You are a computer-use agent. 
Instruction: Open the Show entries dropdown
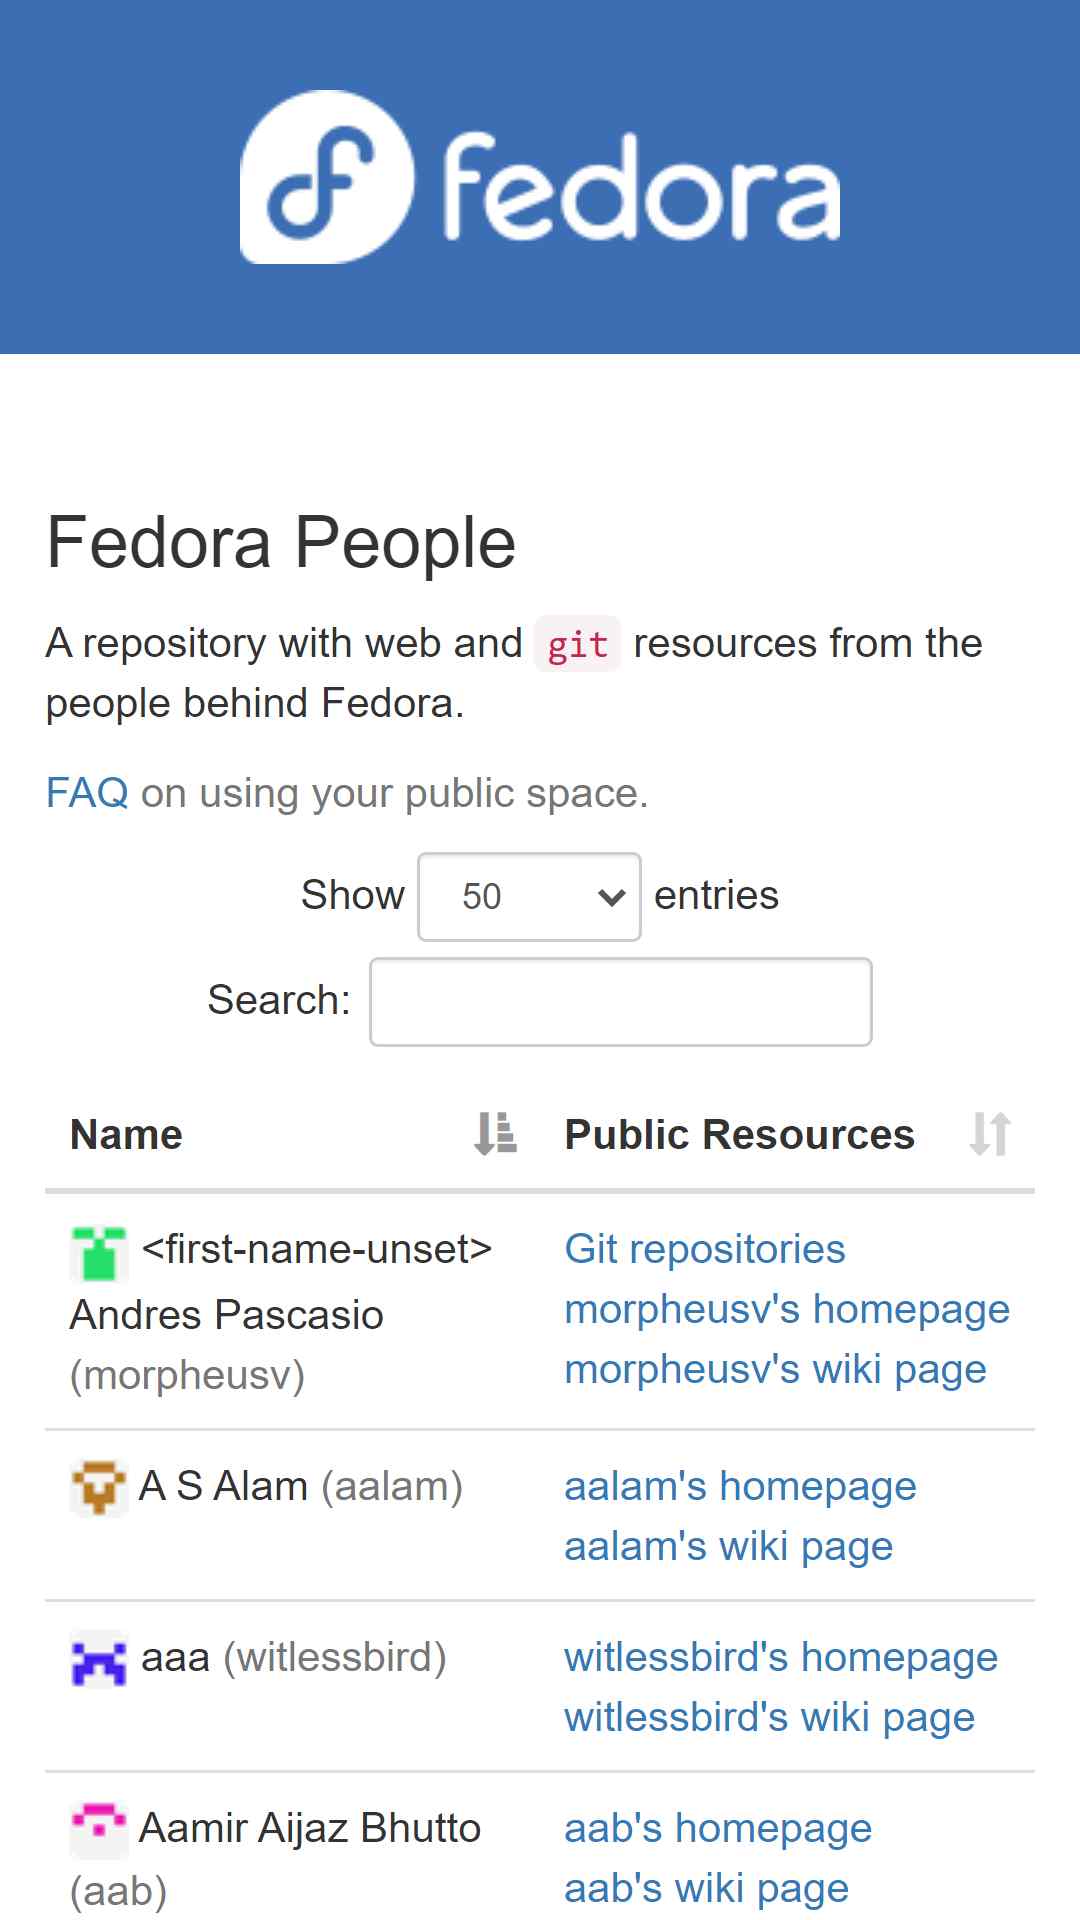[x=529, y=897]
